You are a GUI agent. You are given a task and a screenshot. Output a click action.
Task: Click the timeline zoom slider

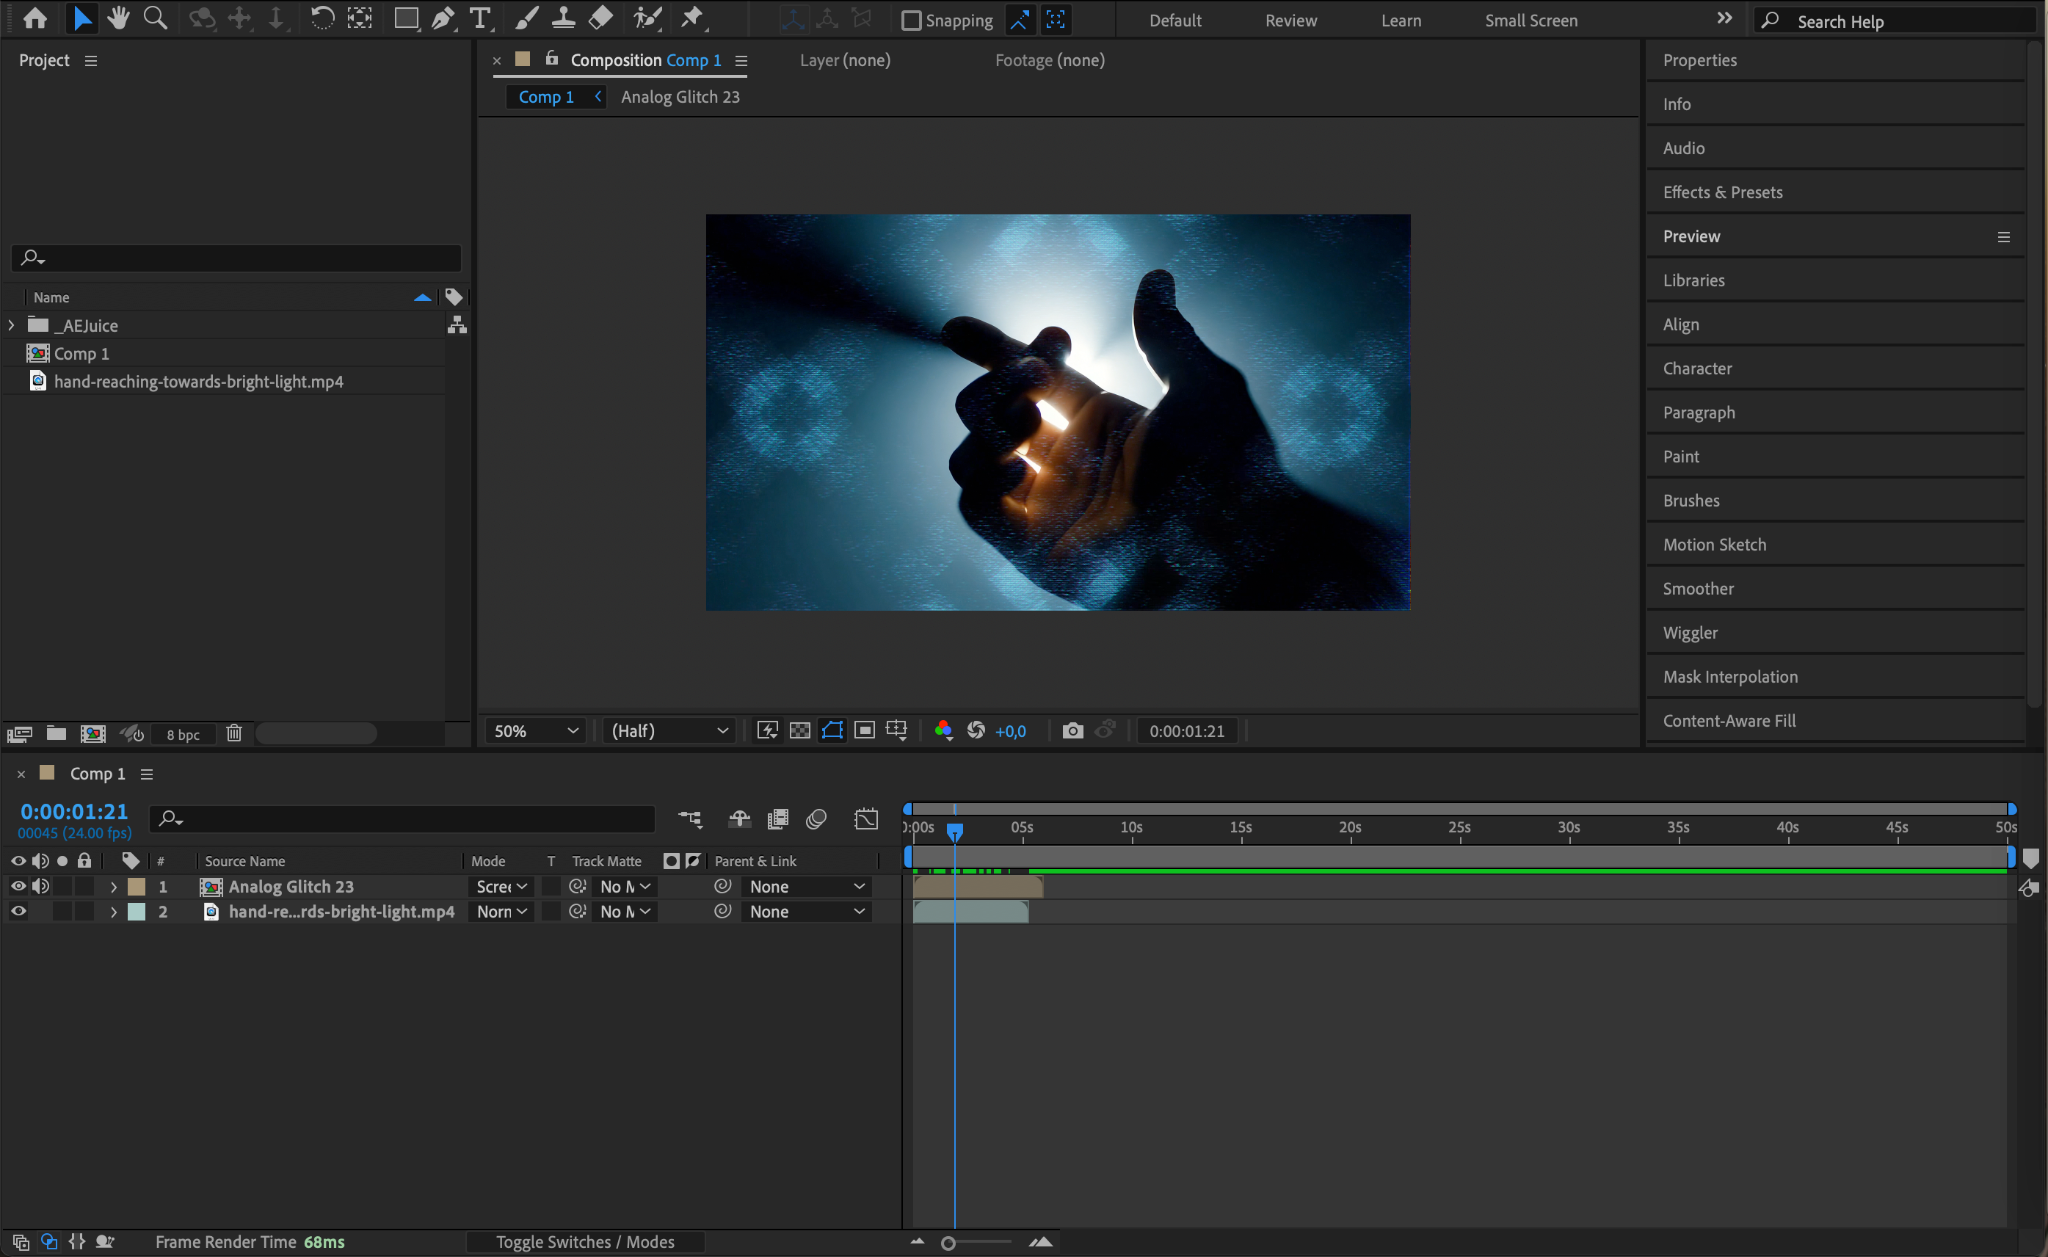point(949,1243)
